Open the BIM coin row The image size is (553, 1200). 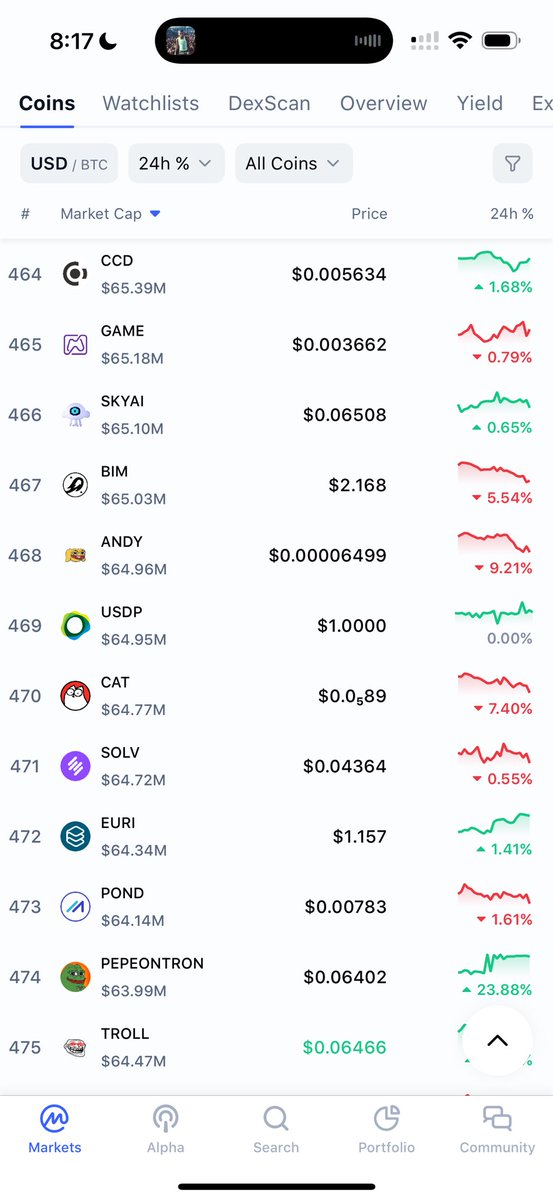click(x=276, y=485)
